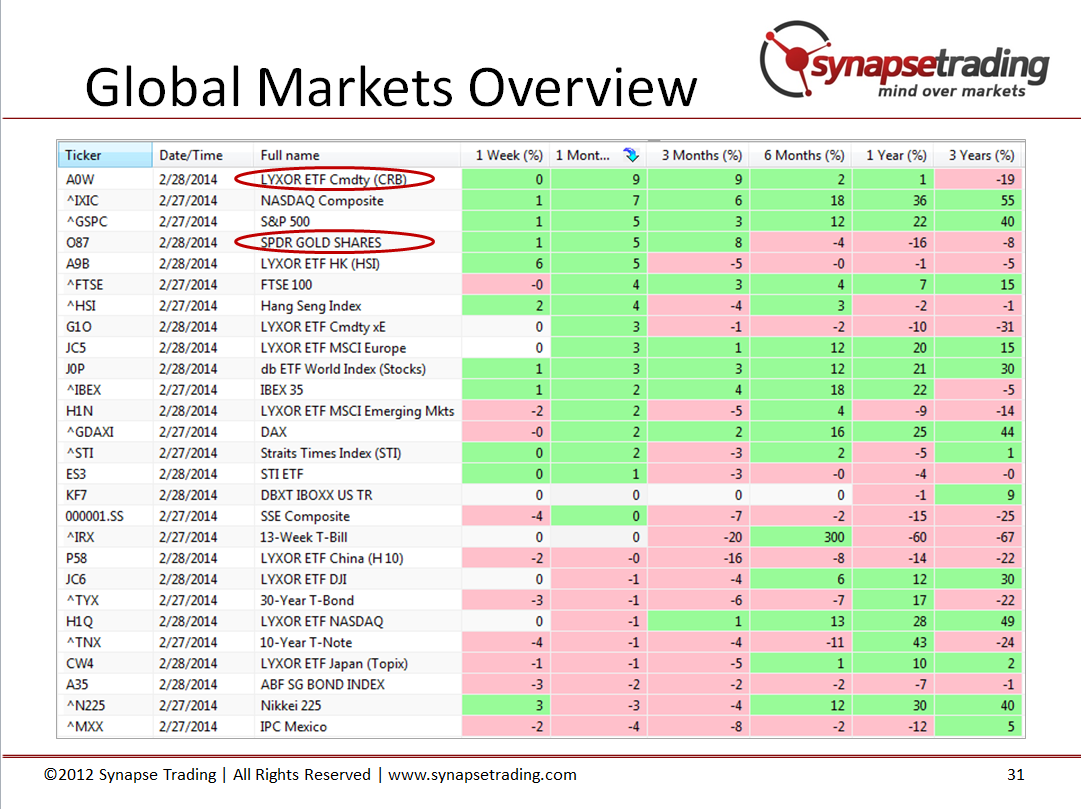
Task: Sort by the Ticker column header
Action: tap(105, 155)
